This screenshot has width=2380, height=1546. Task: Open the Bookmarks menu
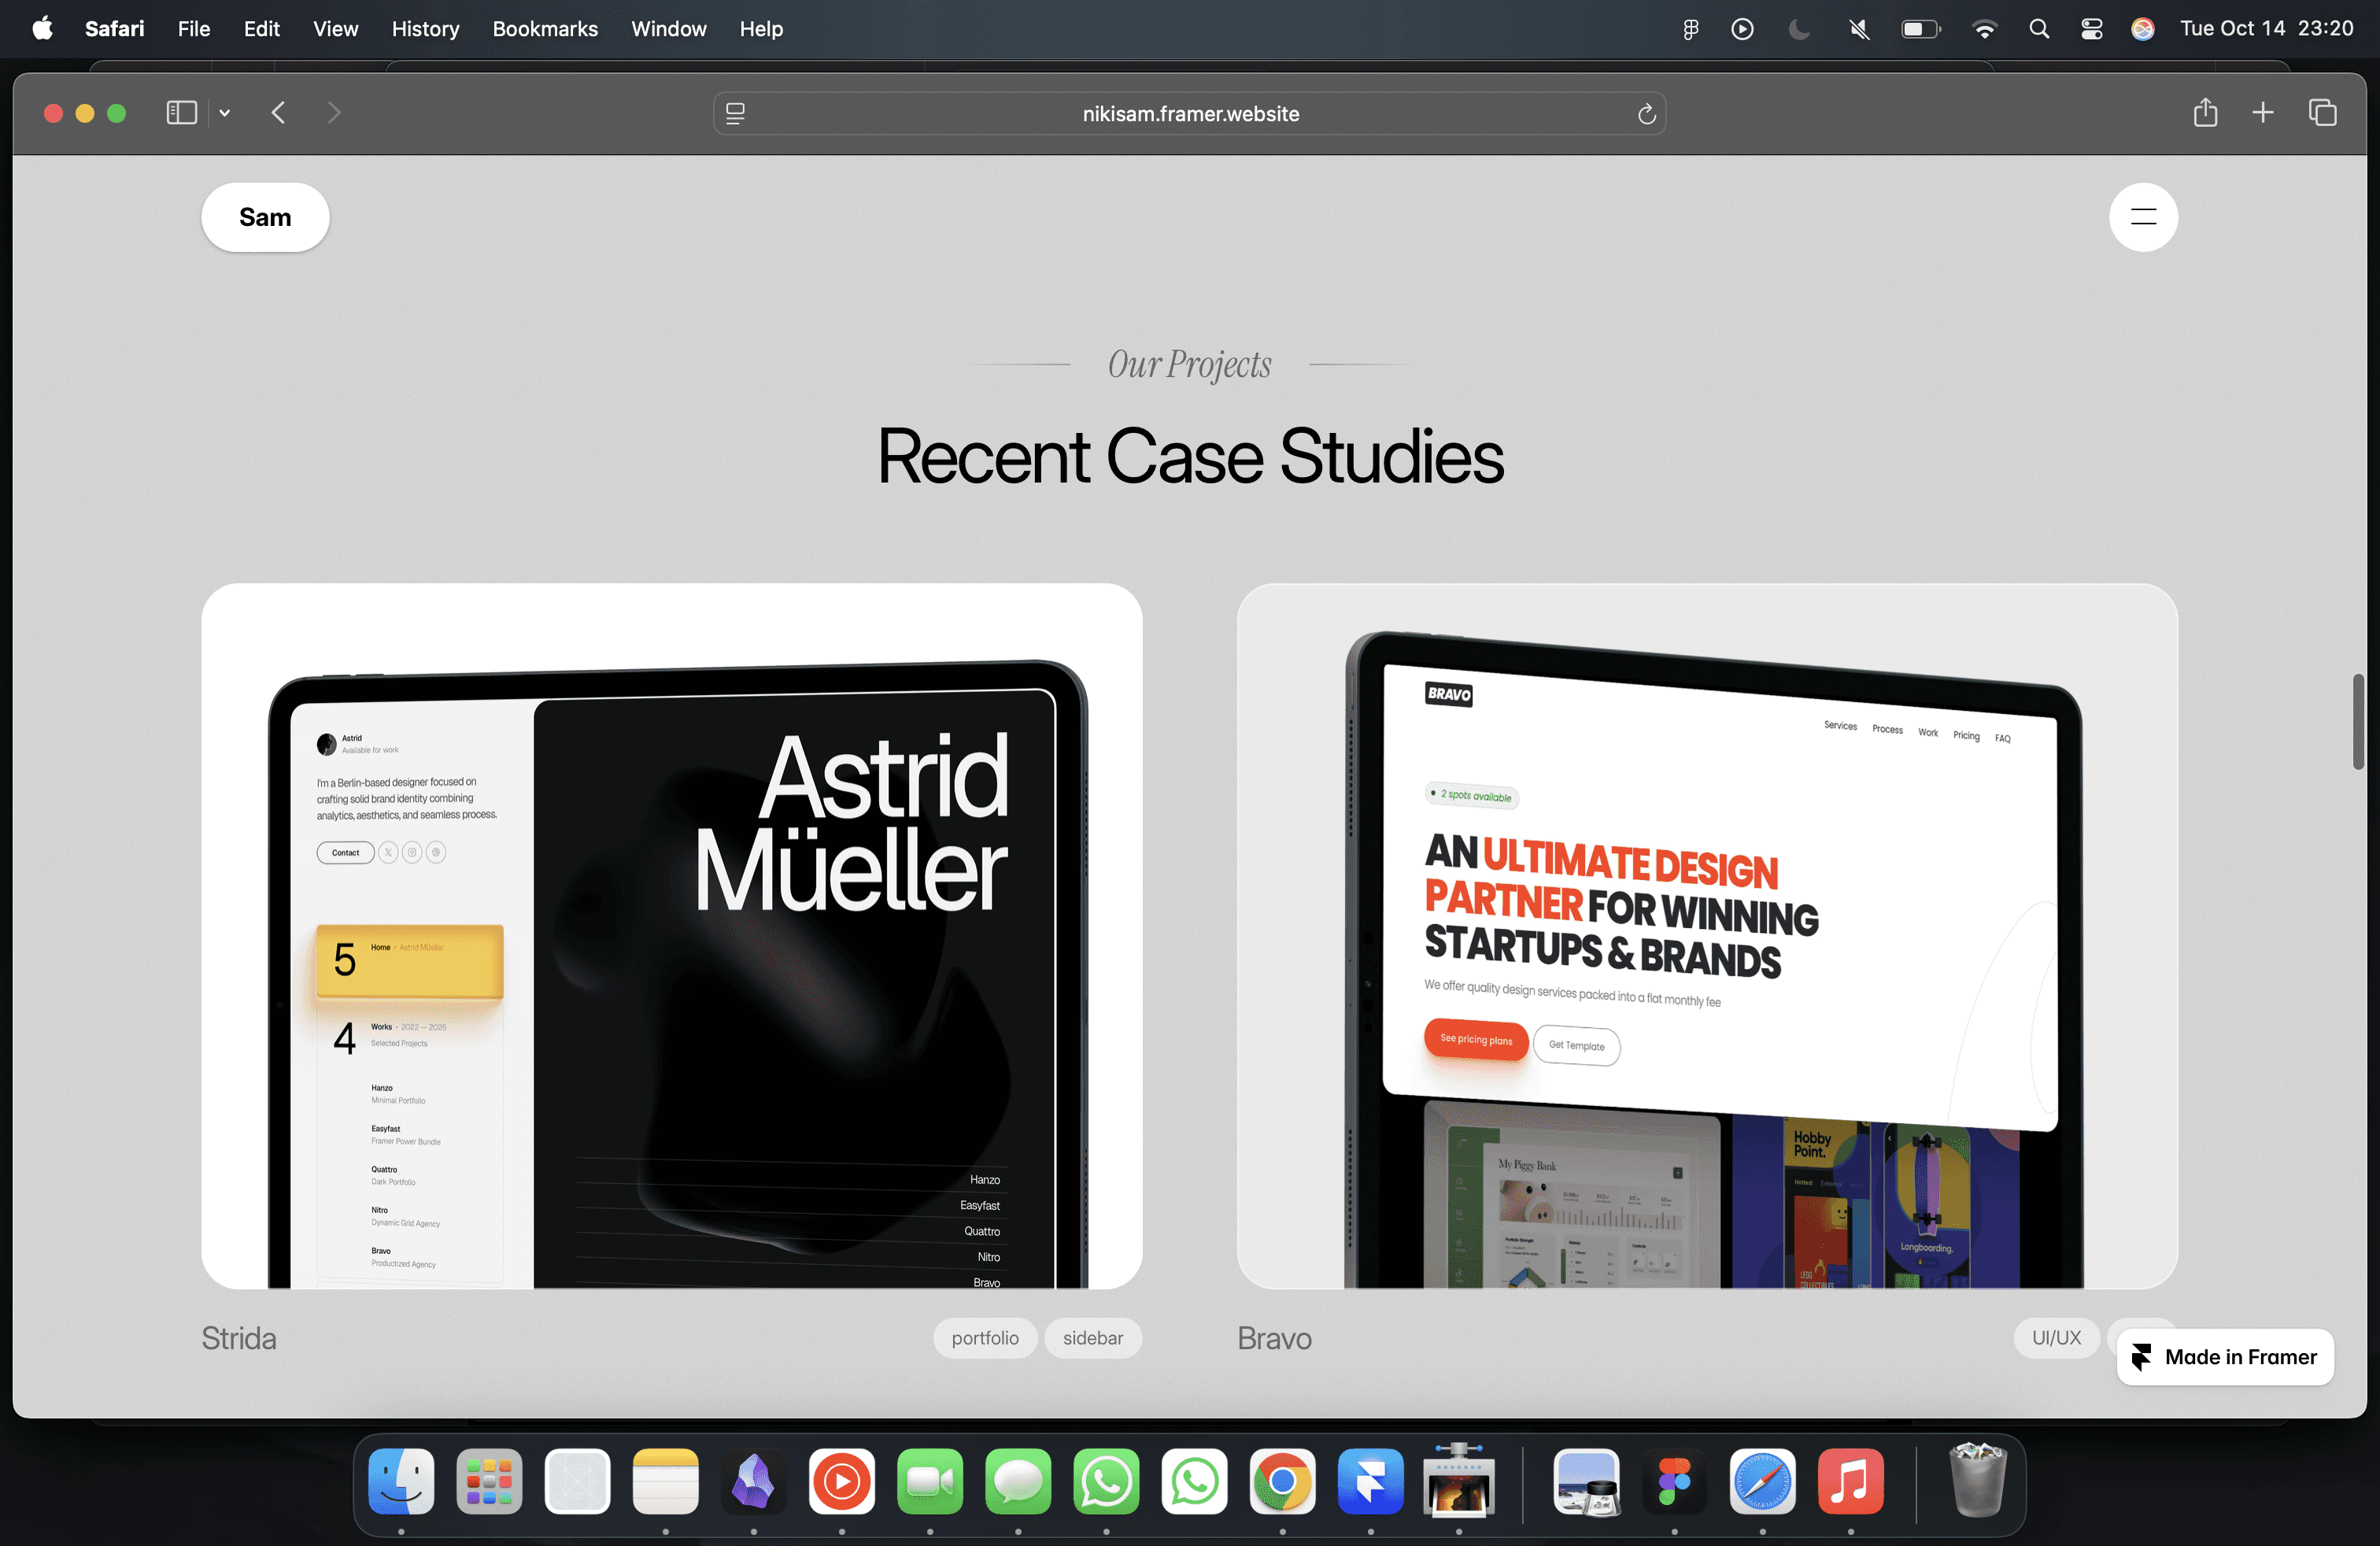point(545,29)
